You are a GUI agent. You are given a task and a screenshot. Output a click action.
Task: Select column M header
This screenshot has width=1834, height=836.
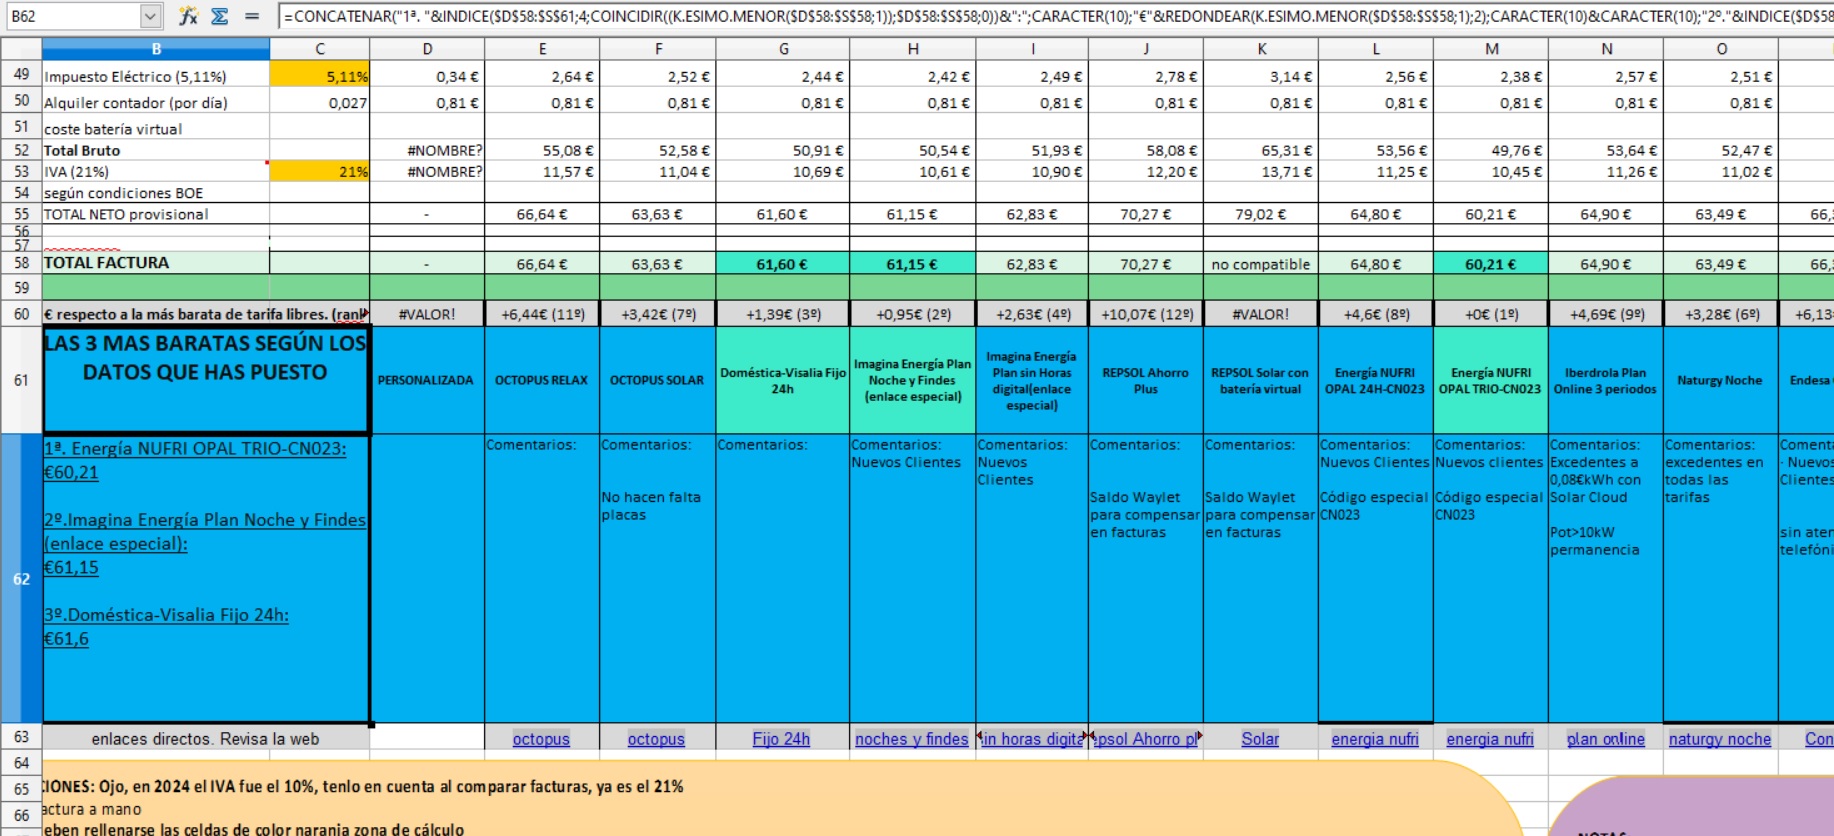click(1491, 49)
